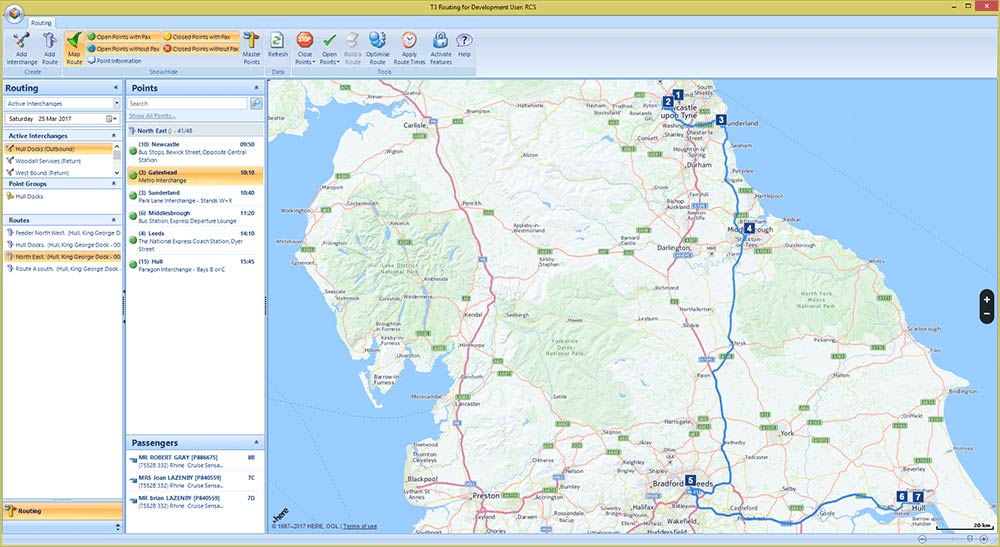Zoom in with map plus button
Viewport: 1000px width, 547px height.
coord(987,300)
